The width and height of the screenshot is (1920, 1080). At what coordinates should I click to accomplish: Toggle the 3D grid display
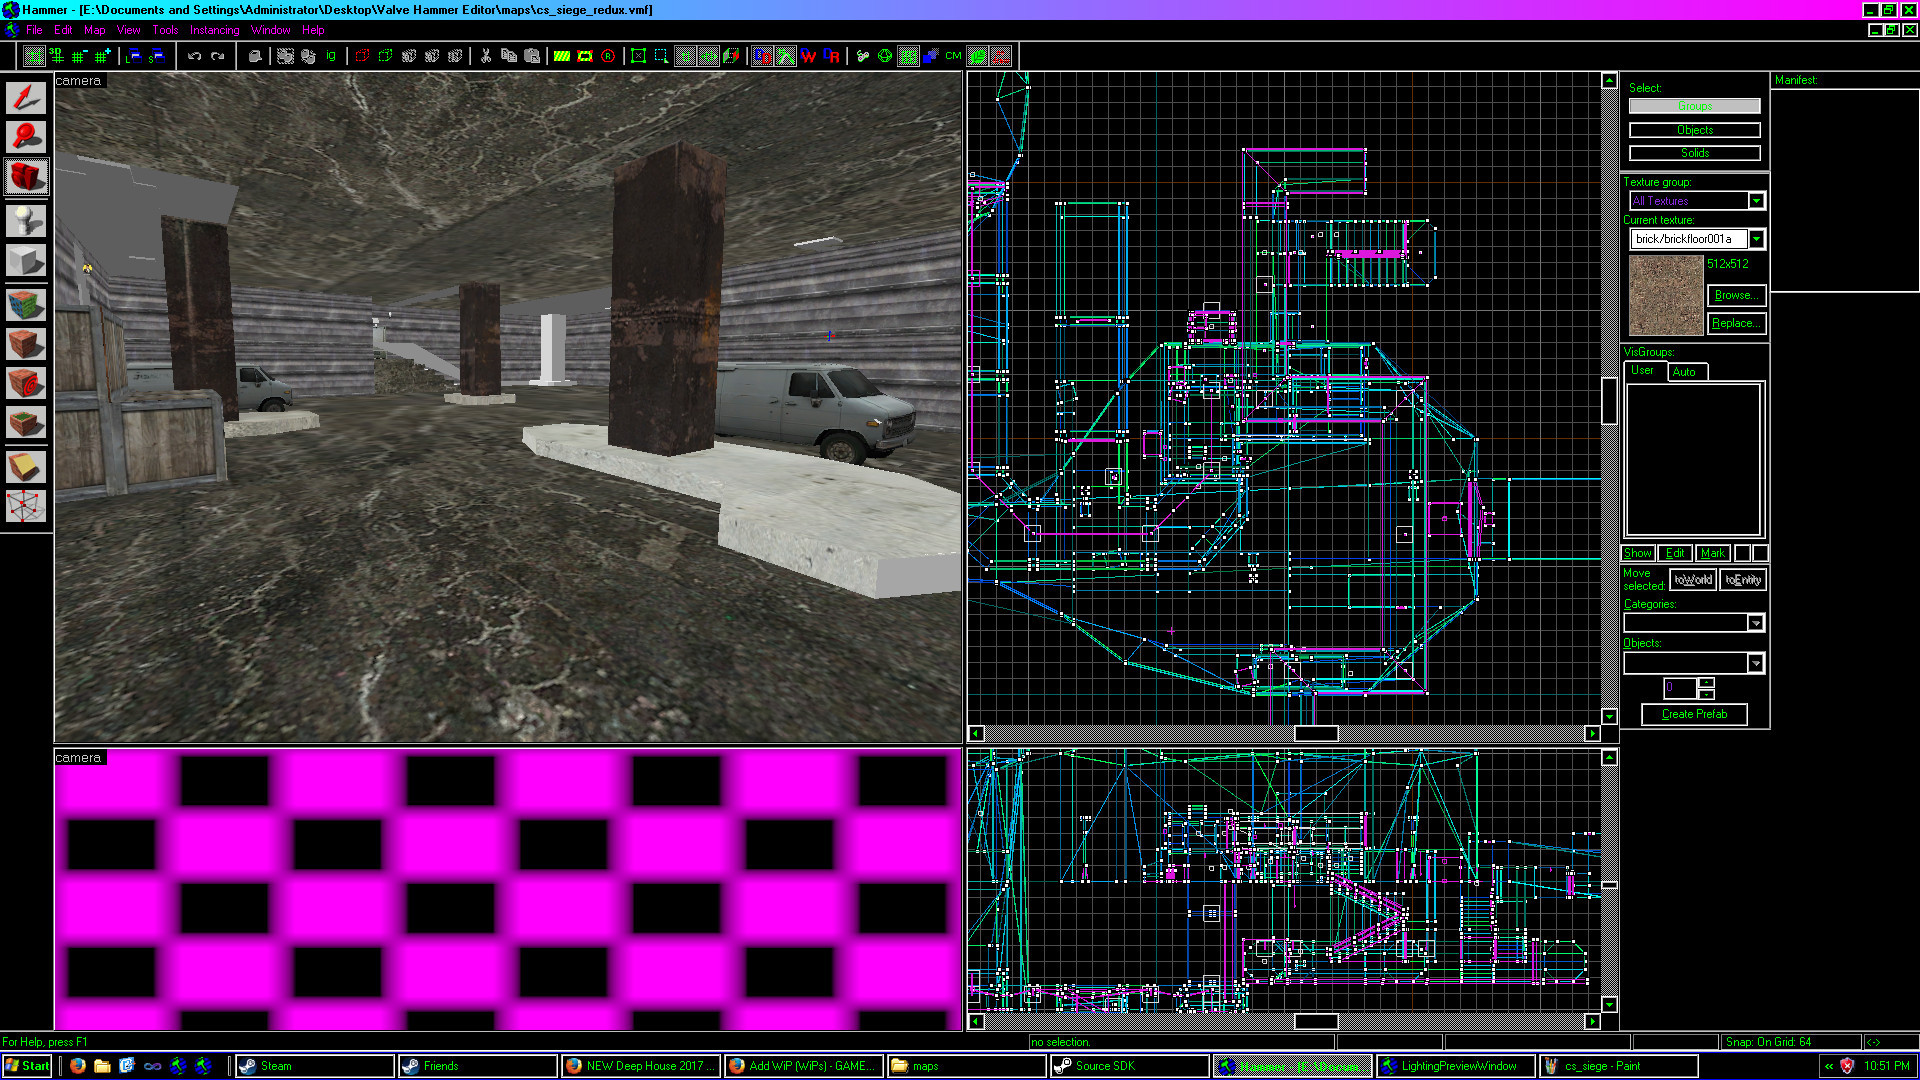click(x=57, y=56)
